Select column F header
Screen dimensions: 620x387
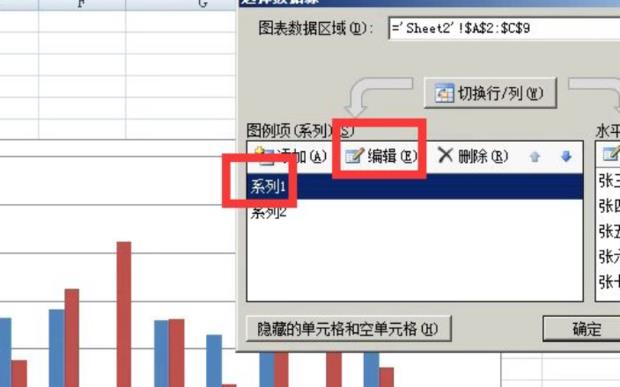[x=82, y=4]
